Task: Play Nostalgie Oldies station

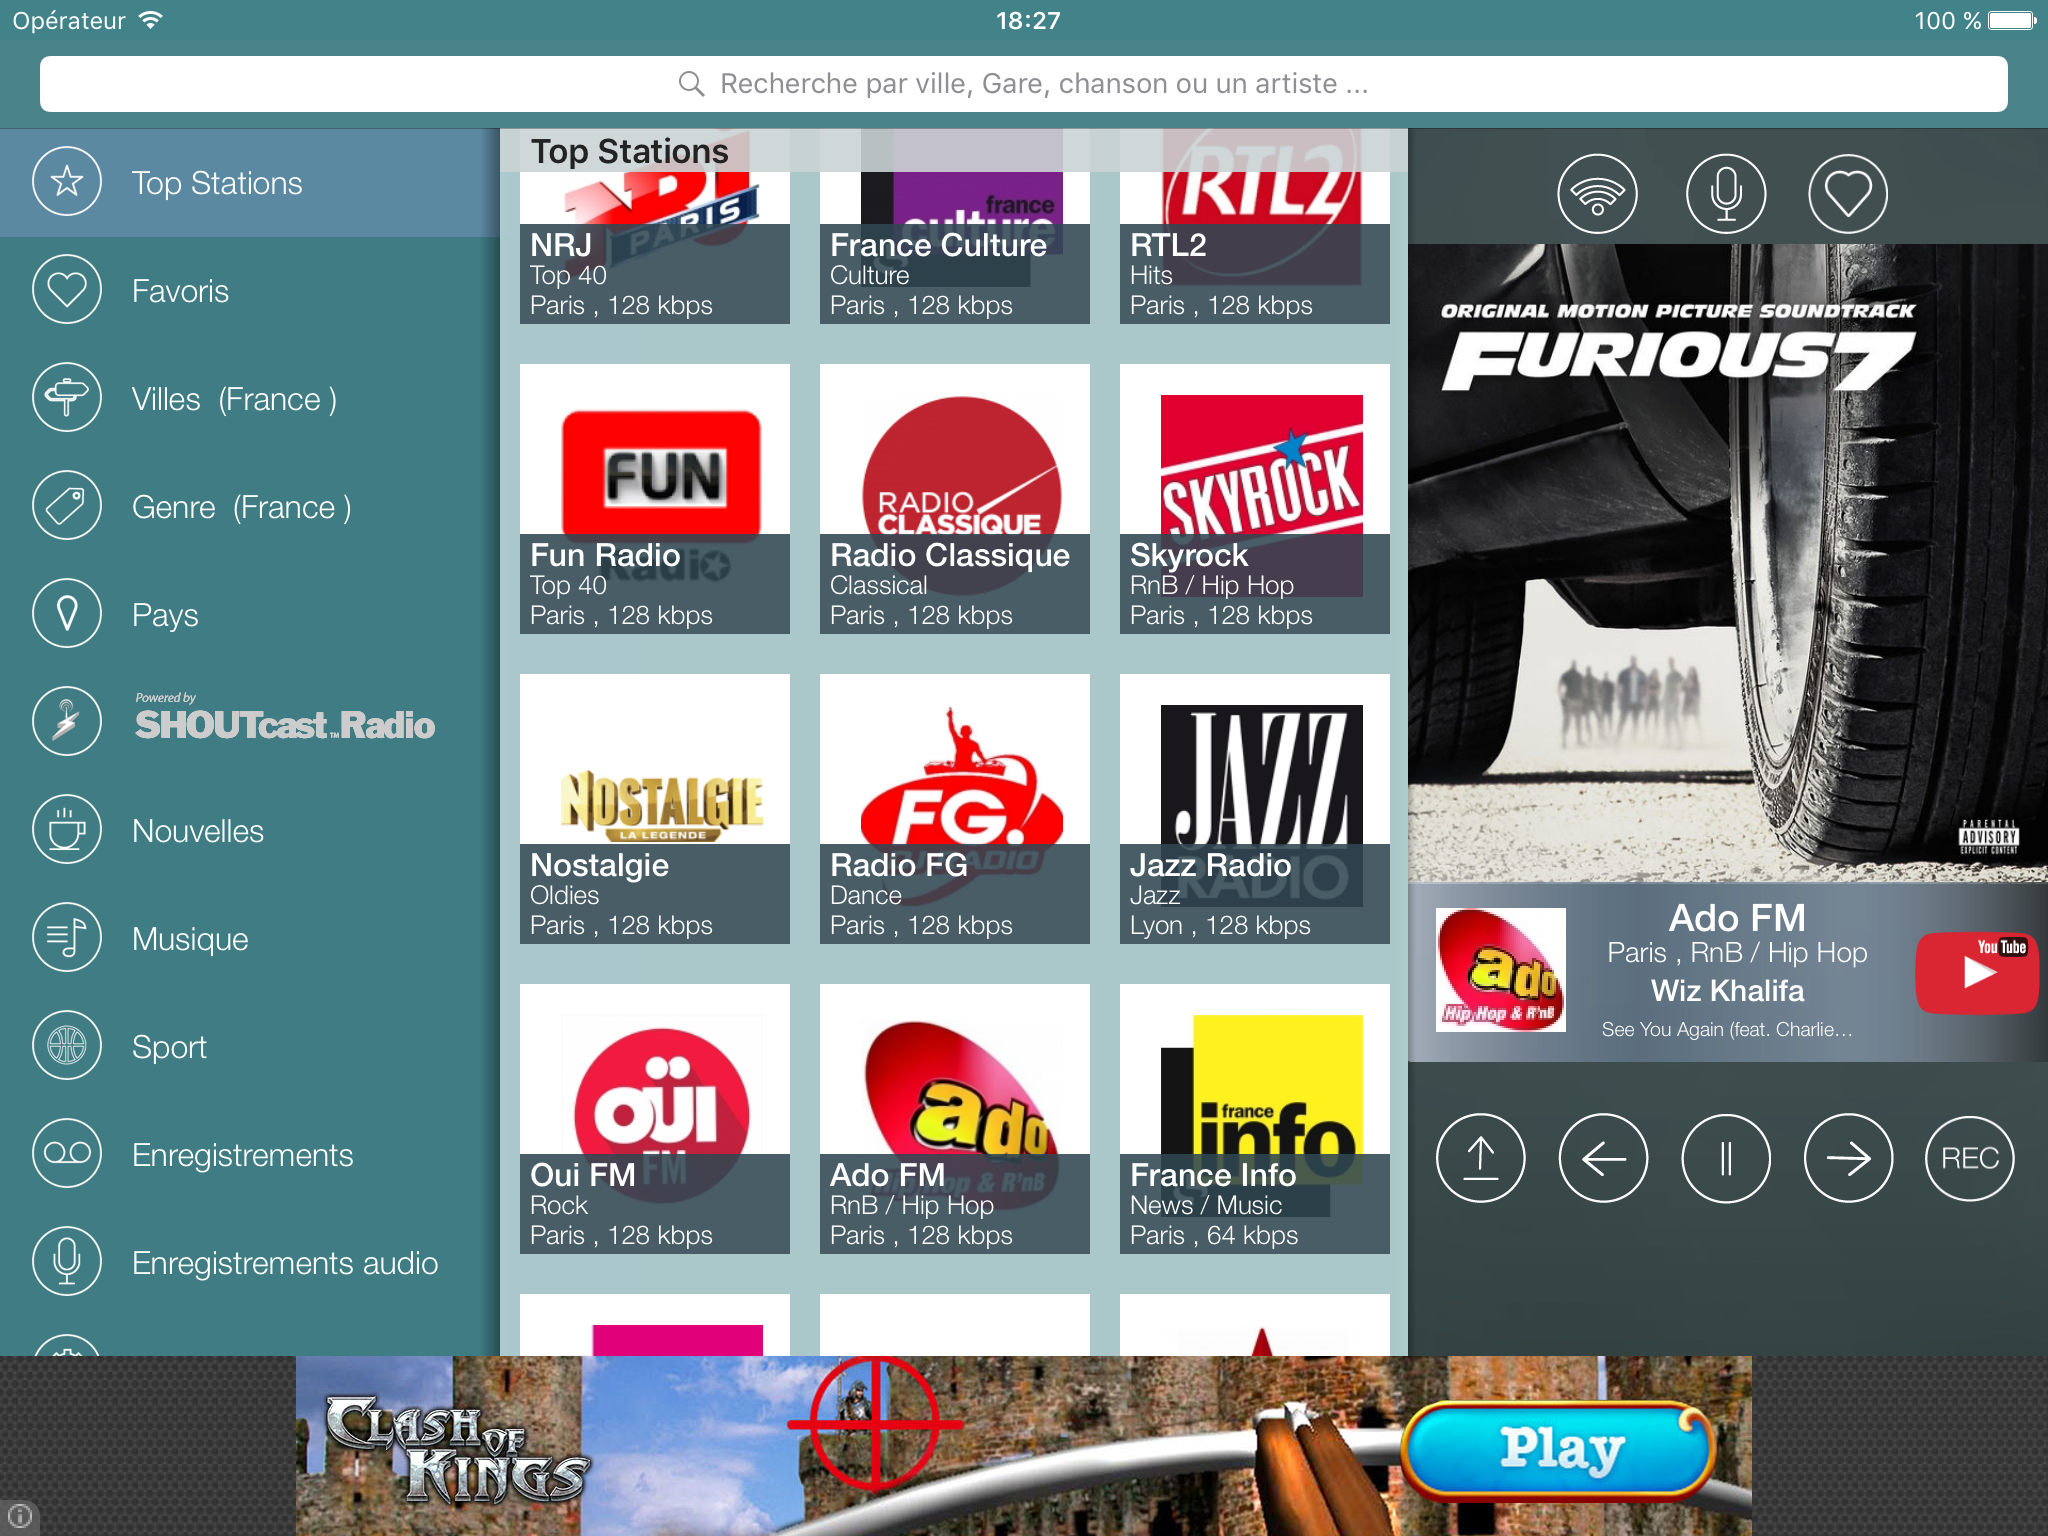Action: [x=655, y=809]
